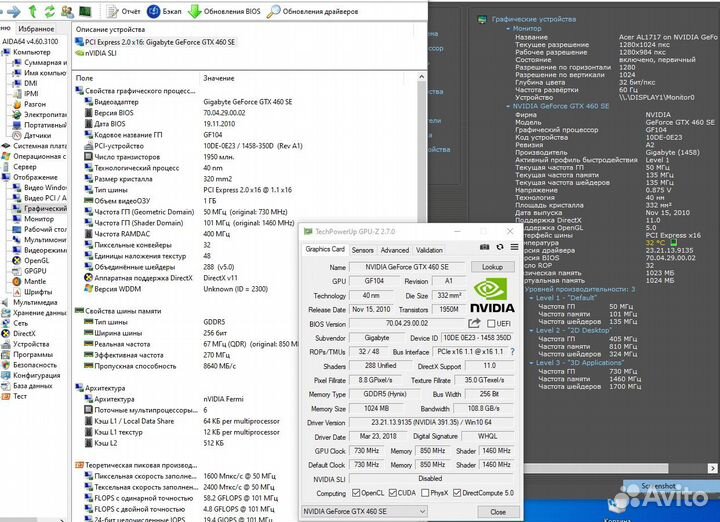Refresh the AIDA64 page with green arrows icon
This screenshot has width=720, height=522.
pyautogui.click(x=50, y=11)
